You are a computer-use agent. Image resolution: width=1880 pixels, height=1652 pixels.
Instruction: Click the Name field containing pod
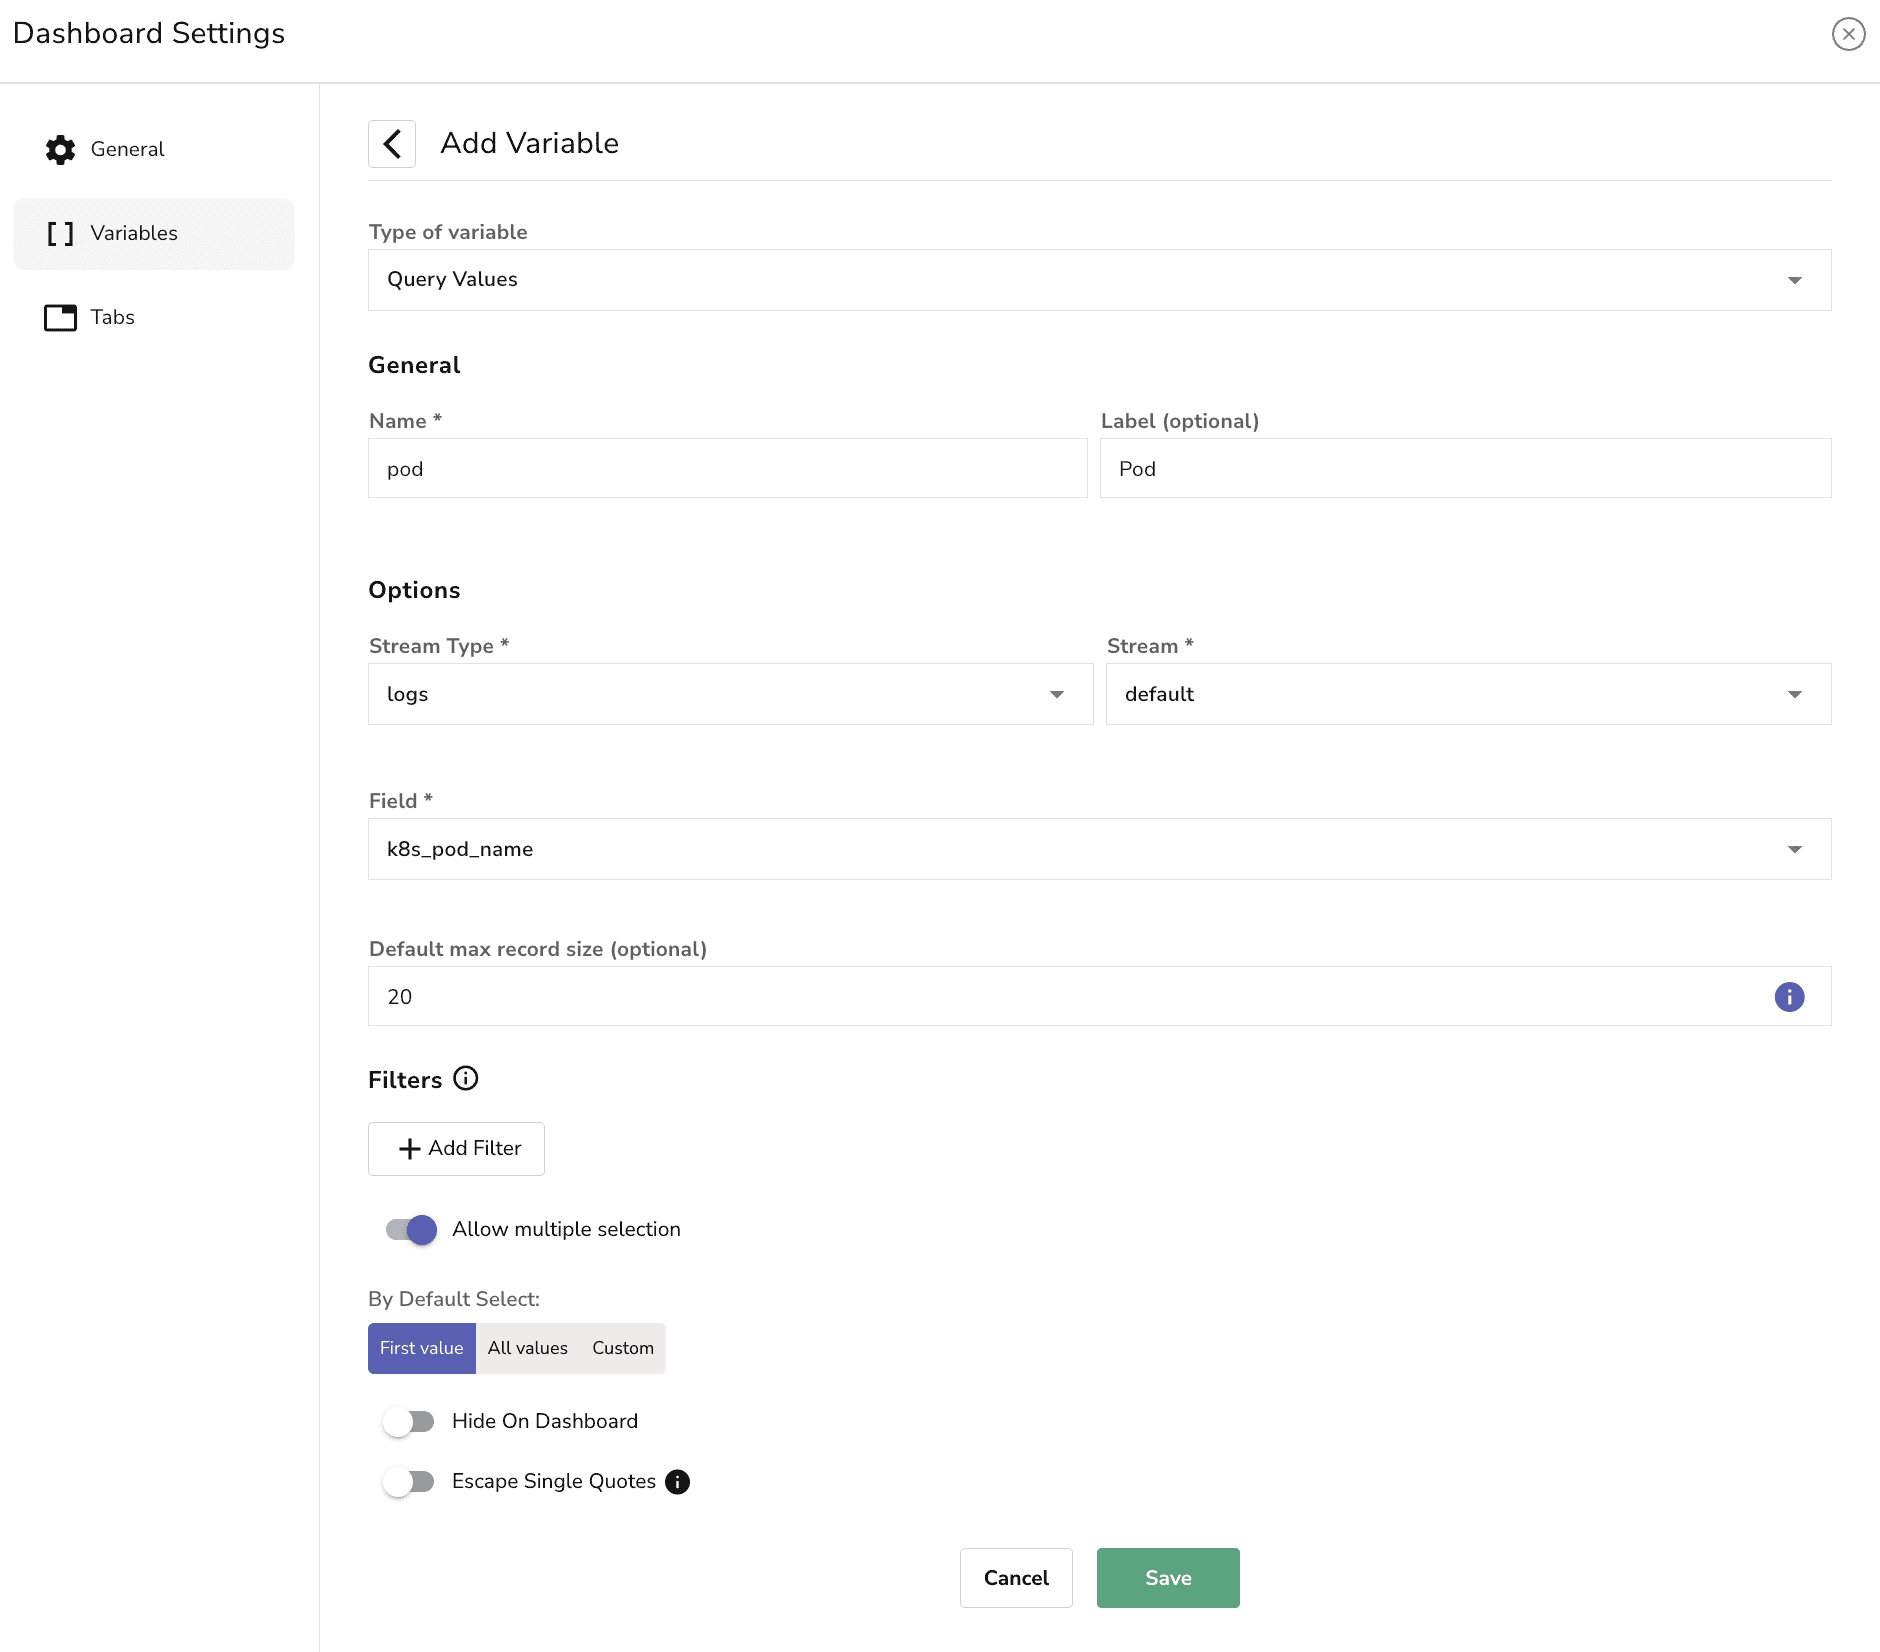pyautogui.click(x=727, y=468)
